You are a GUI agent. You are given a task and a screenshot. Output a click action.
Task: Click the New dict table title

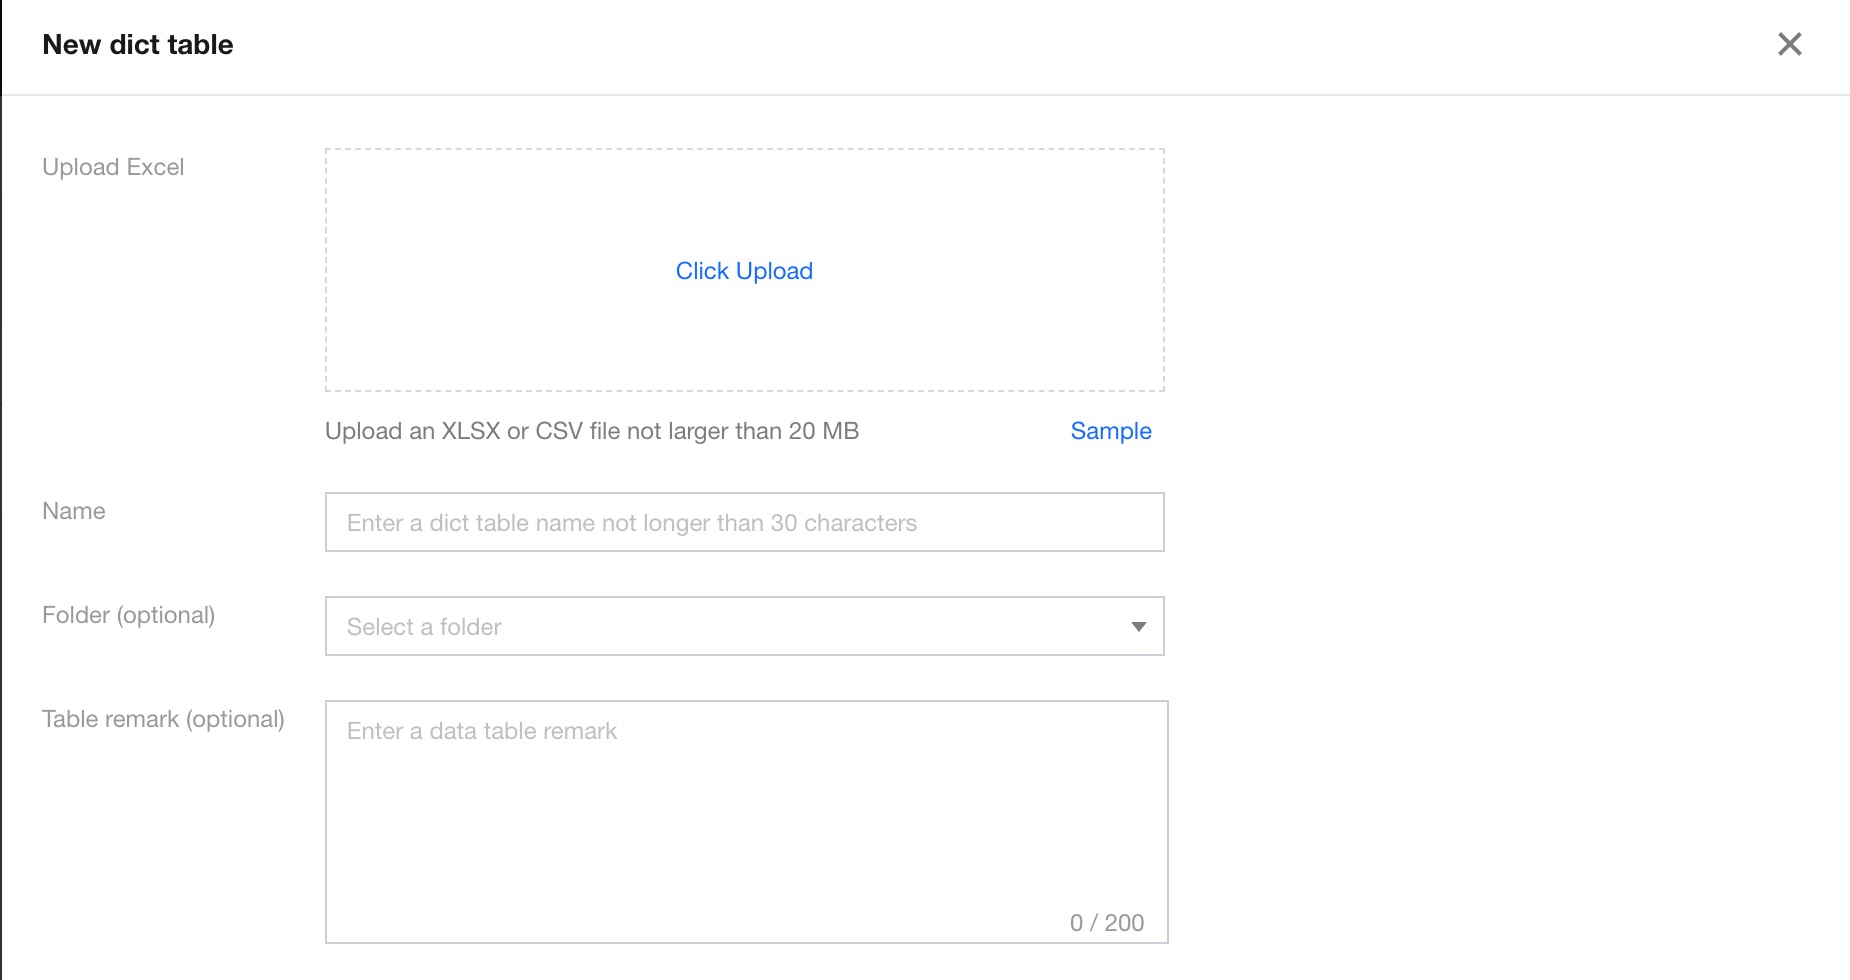(138, 45)
